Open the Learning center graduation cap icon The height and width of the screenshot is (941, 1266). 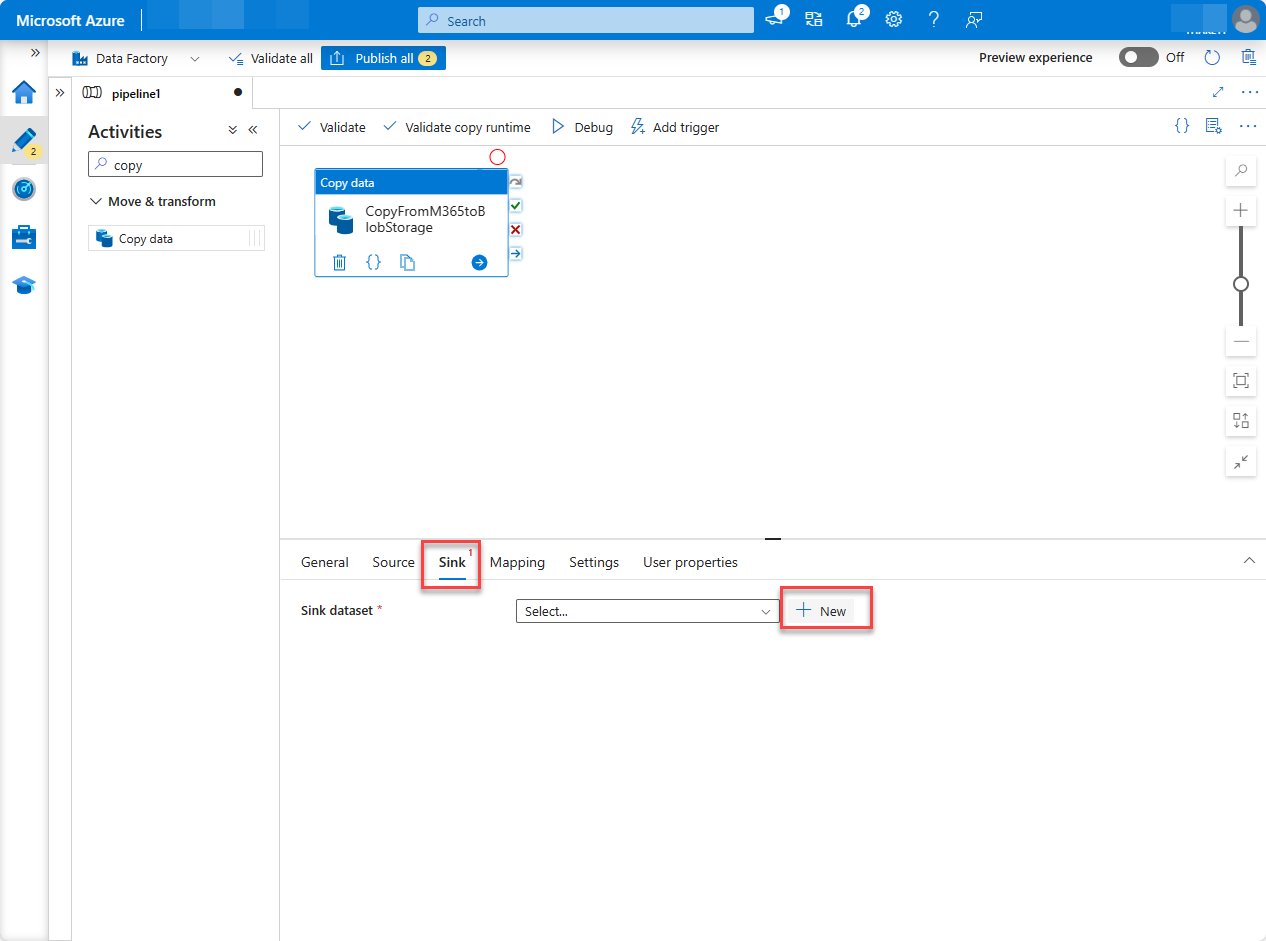pyautogui.click(x=23, y=285)
